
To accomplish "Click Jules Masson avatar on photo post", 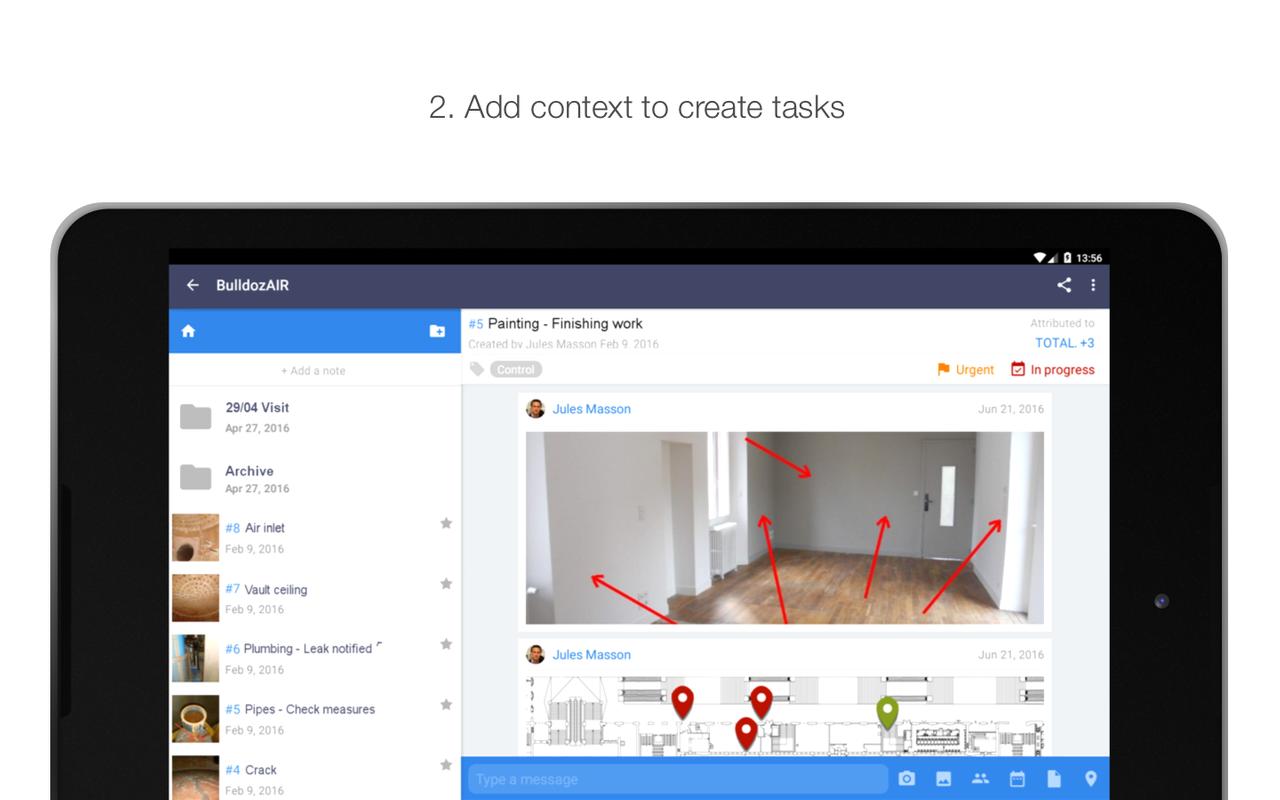I will coord(536,409).
